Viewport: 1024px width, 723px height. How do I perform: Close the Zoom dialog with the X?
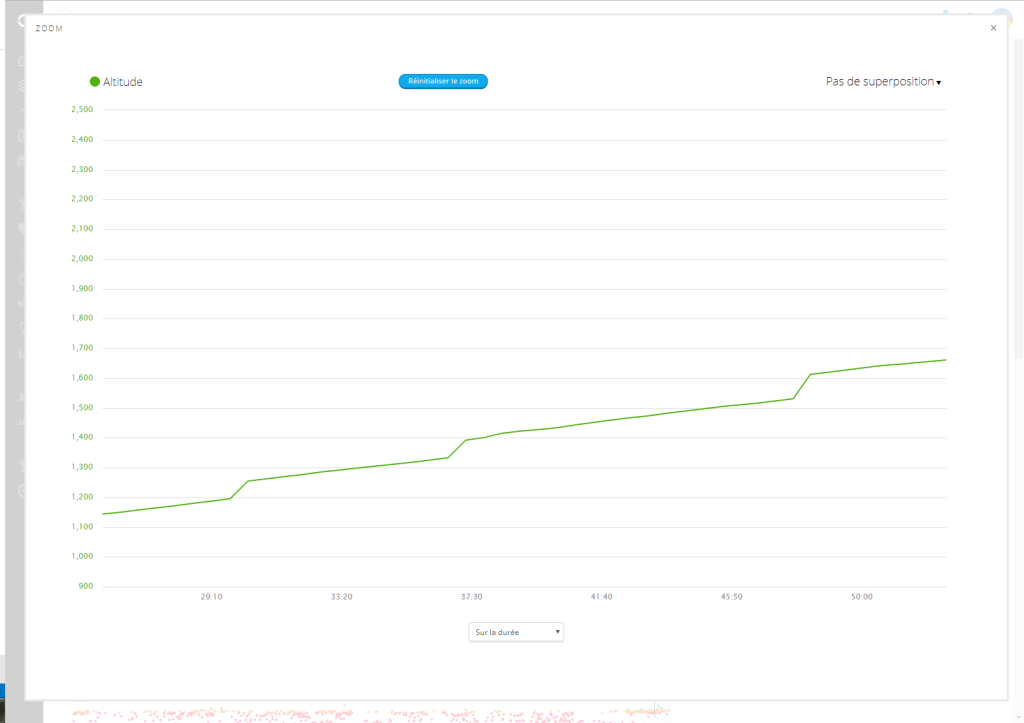[993, 28]
